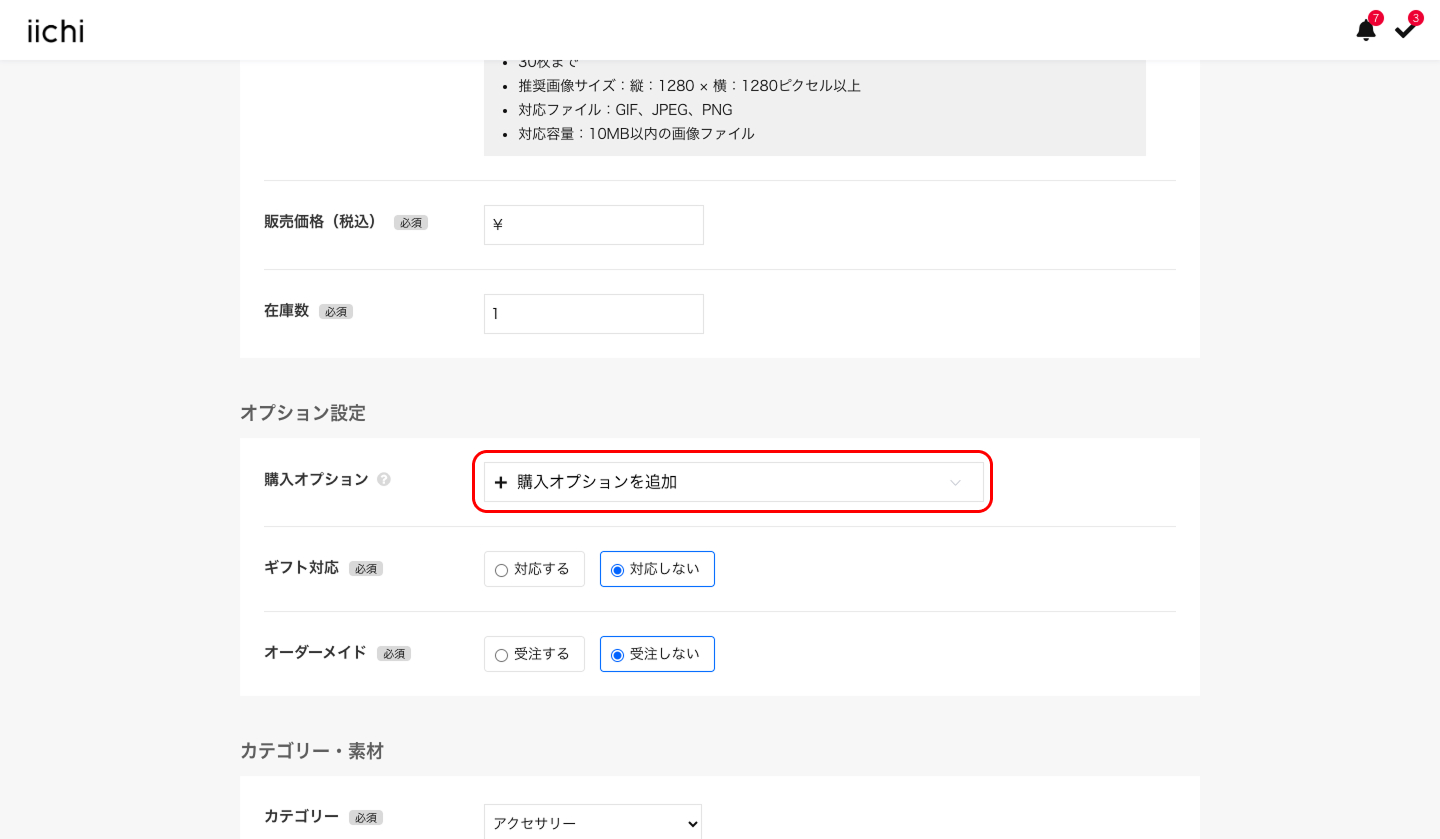The width and height of the screenshot is (1440, 839).
Task: Click the 必須 badge beside 販売価格
Action: pos(410,222)
